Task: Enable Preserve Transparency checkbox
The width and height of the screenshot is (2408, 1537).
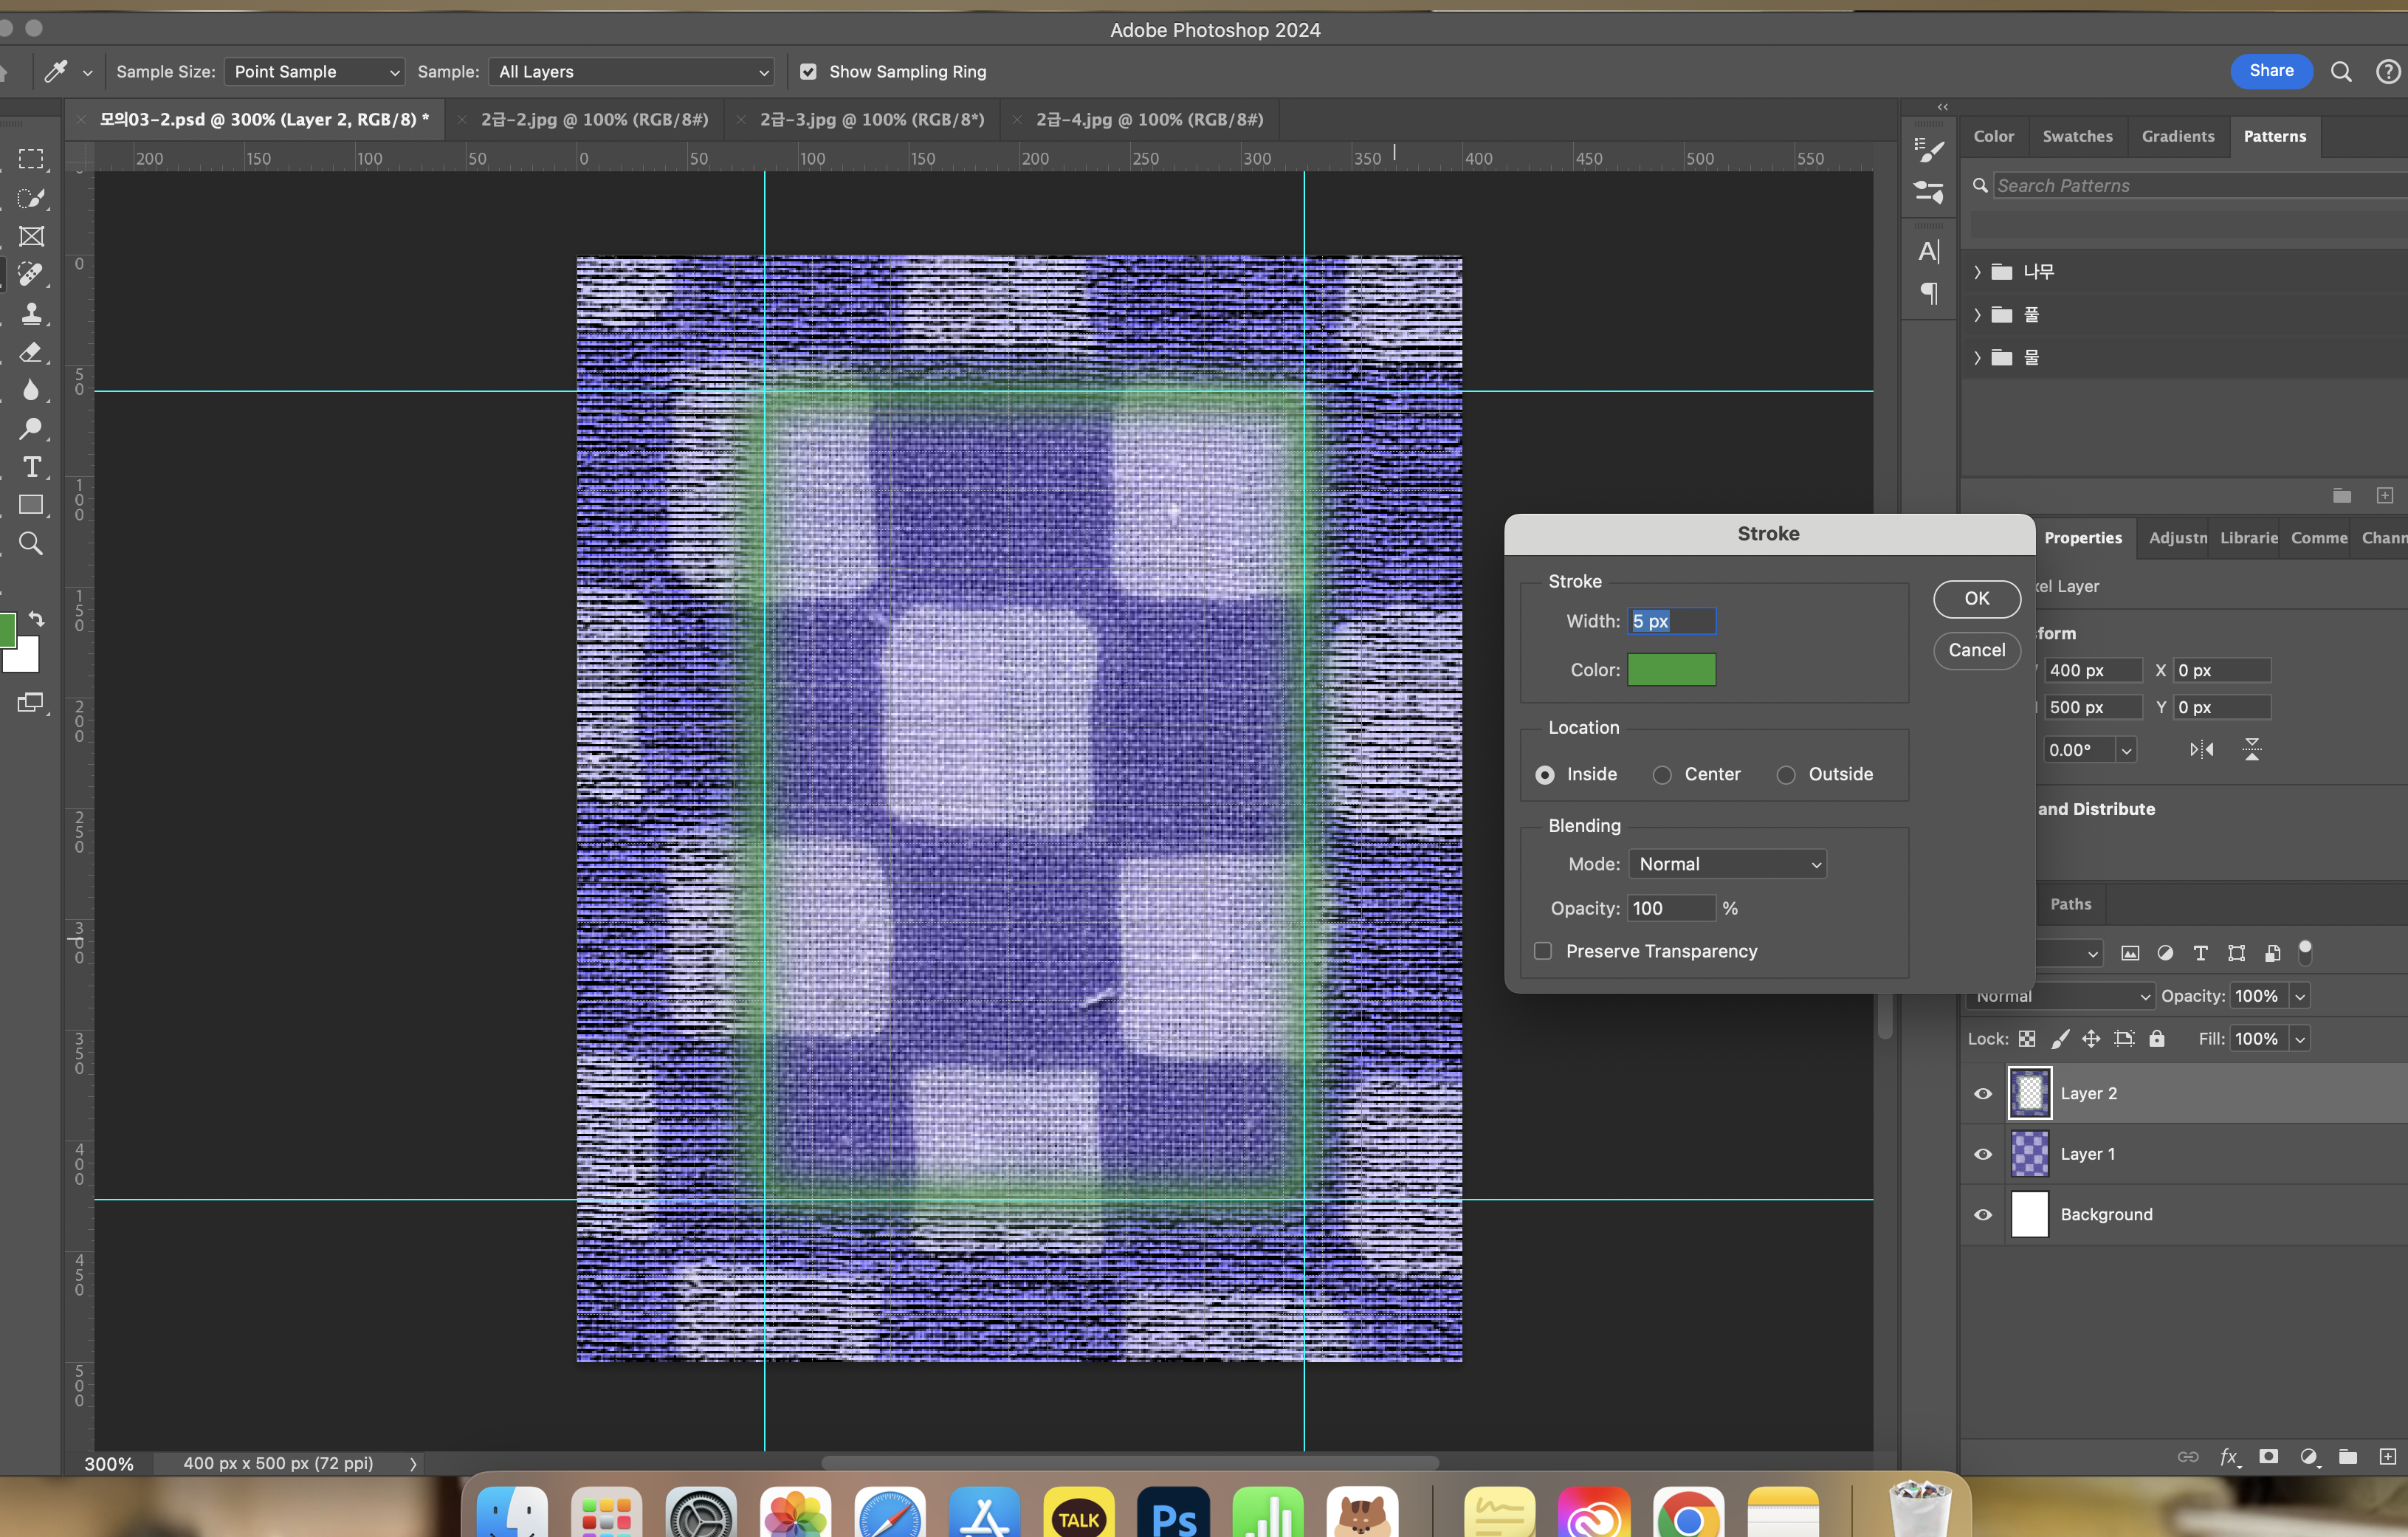Action: pos(1543,951)
